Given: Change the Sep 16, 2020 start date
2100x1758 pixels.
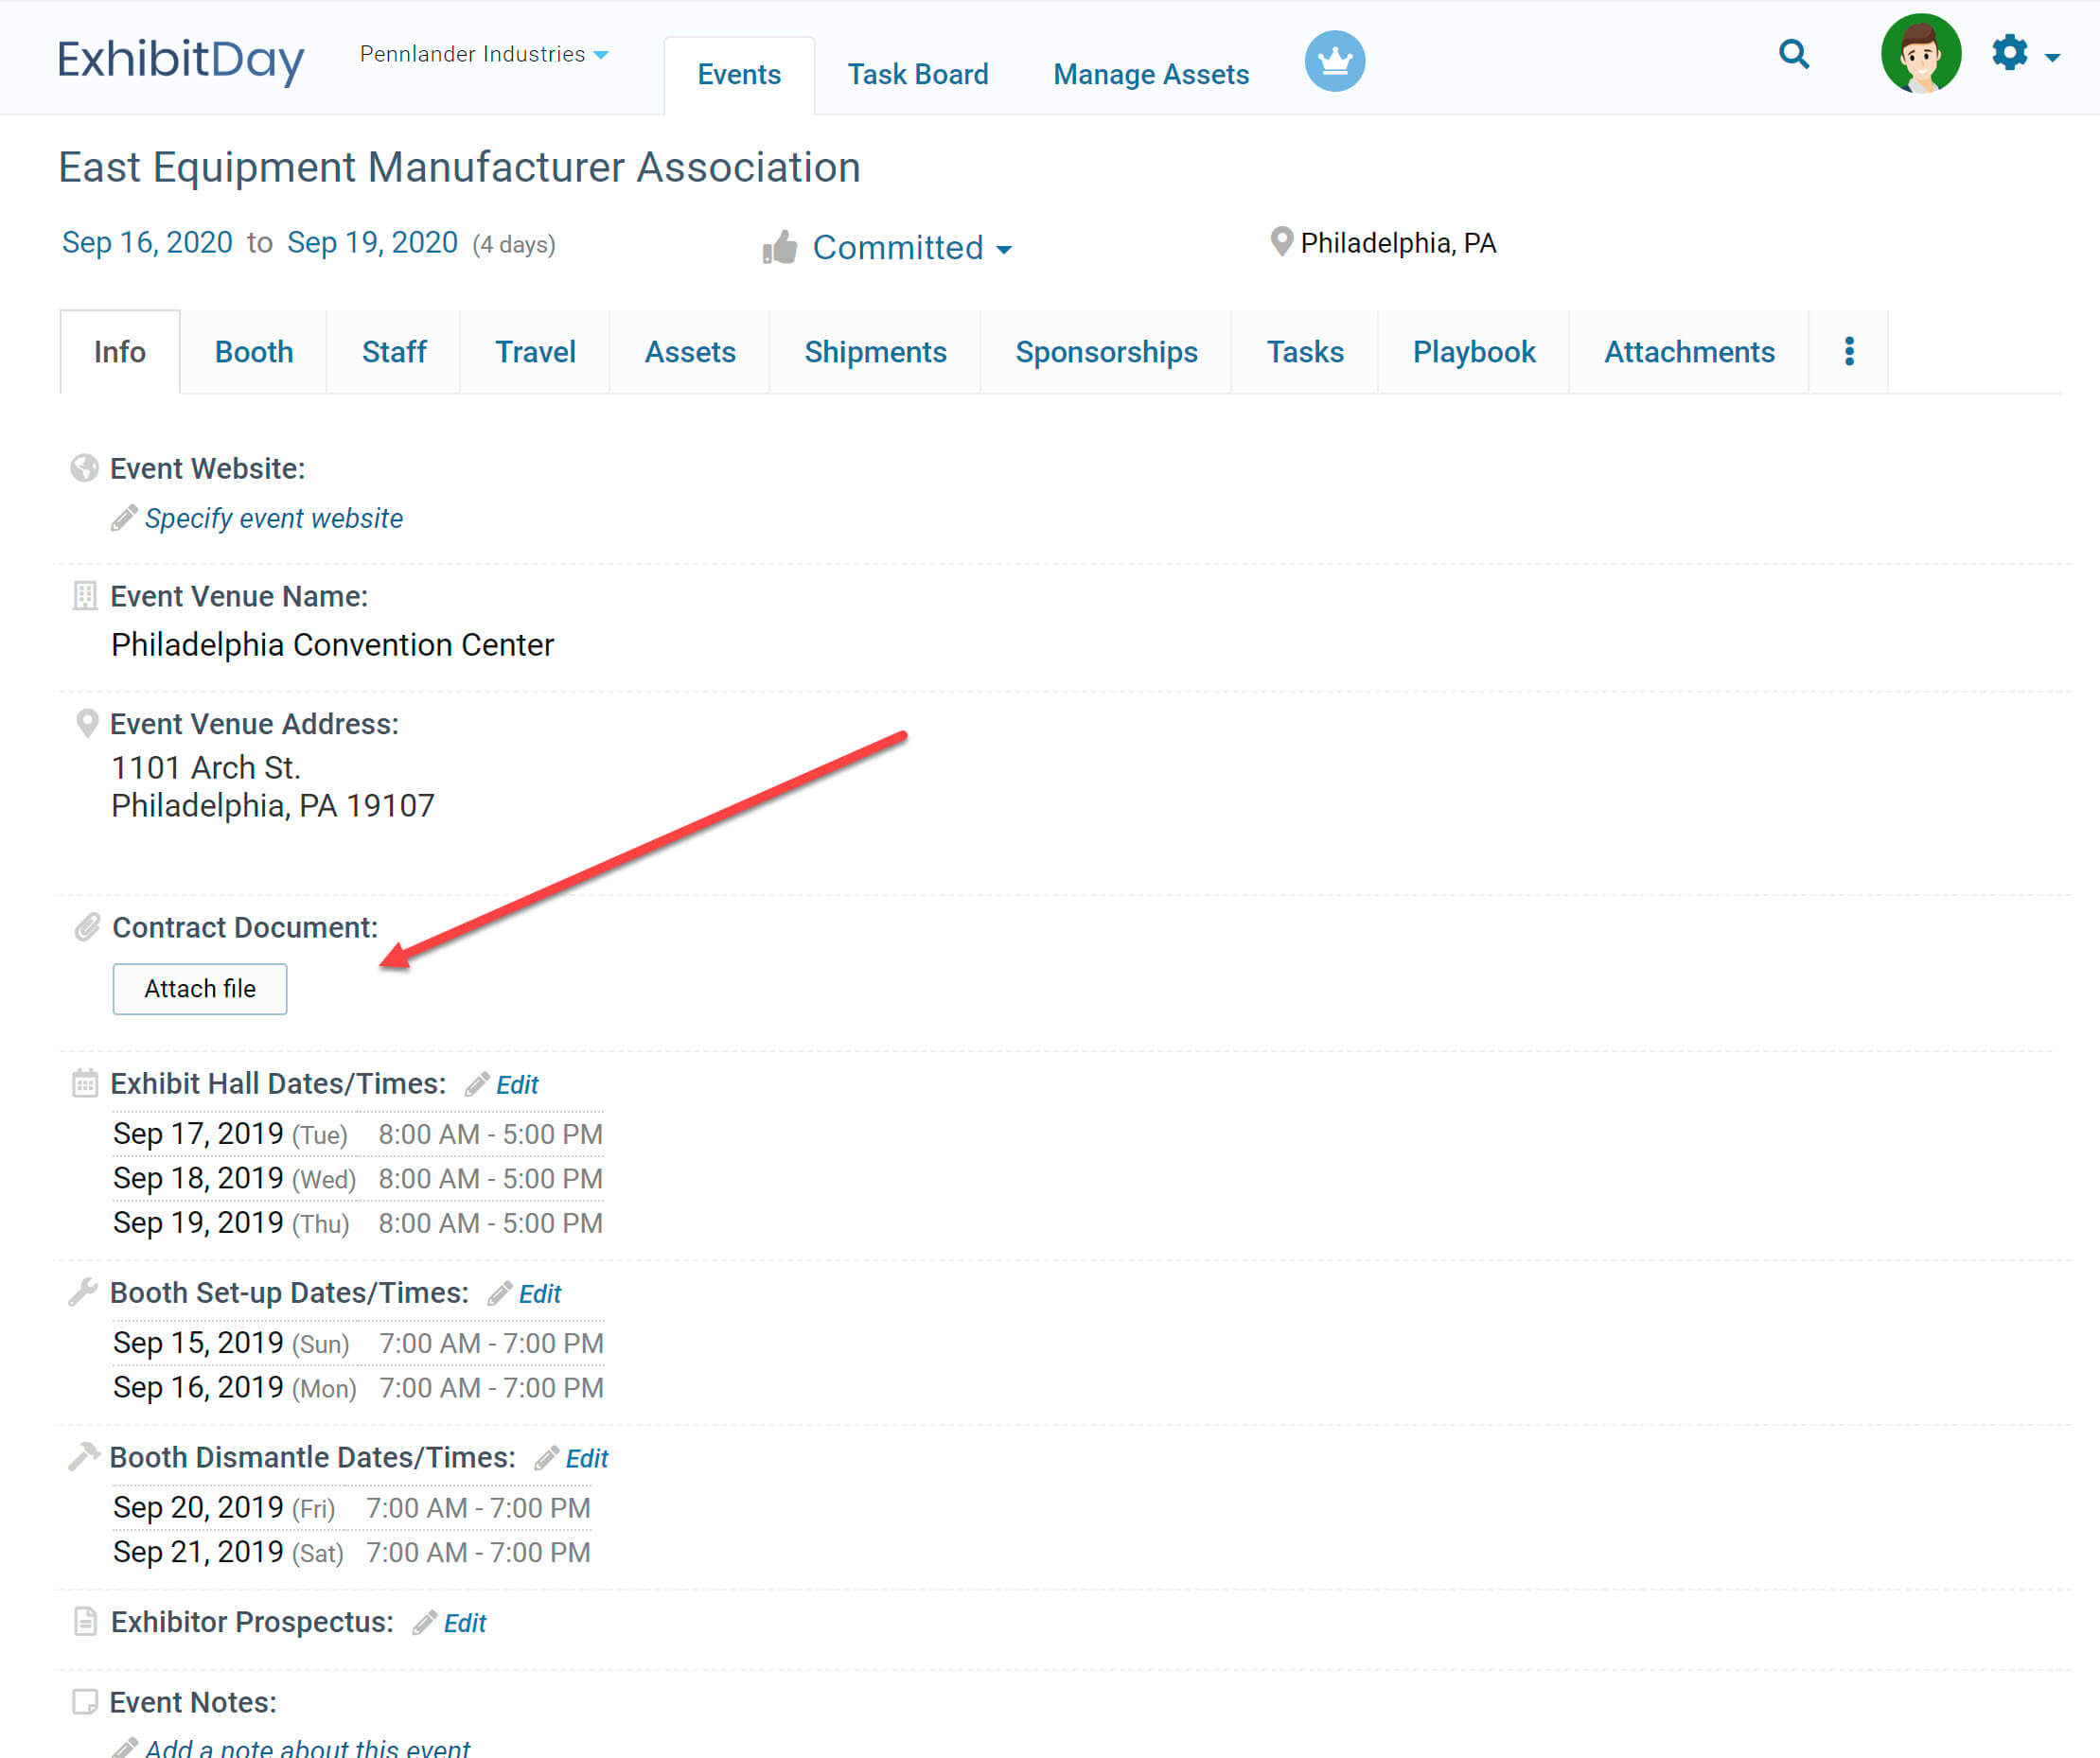Looking at the screenshot, I should (147, 243).
